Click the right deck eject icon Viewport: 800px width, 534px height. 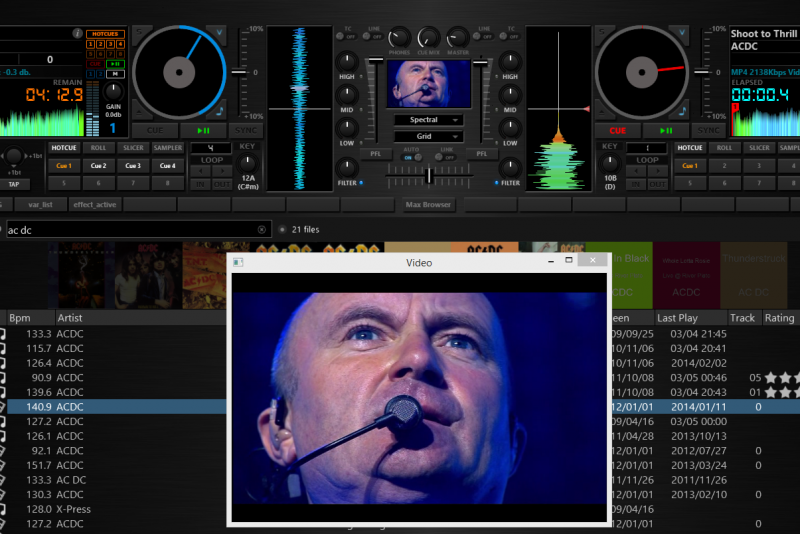(602, 110)
